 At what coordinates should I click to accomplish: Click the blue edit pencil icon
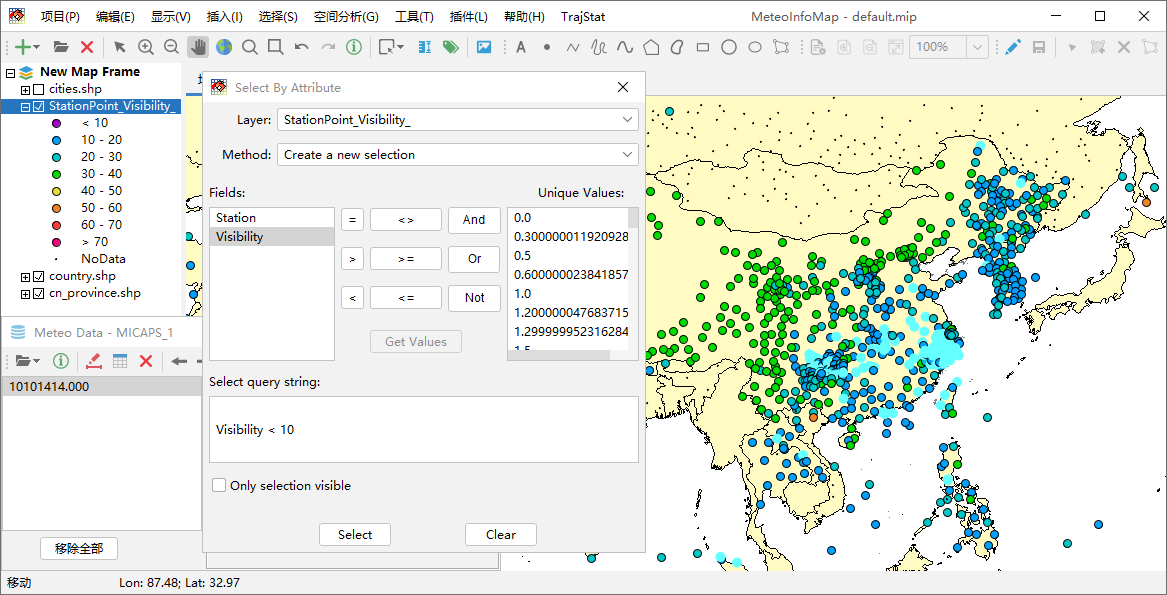[x=1013, y=47]
